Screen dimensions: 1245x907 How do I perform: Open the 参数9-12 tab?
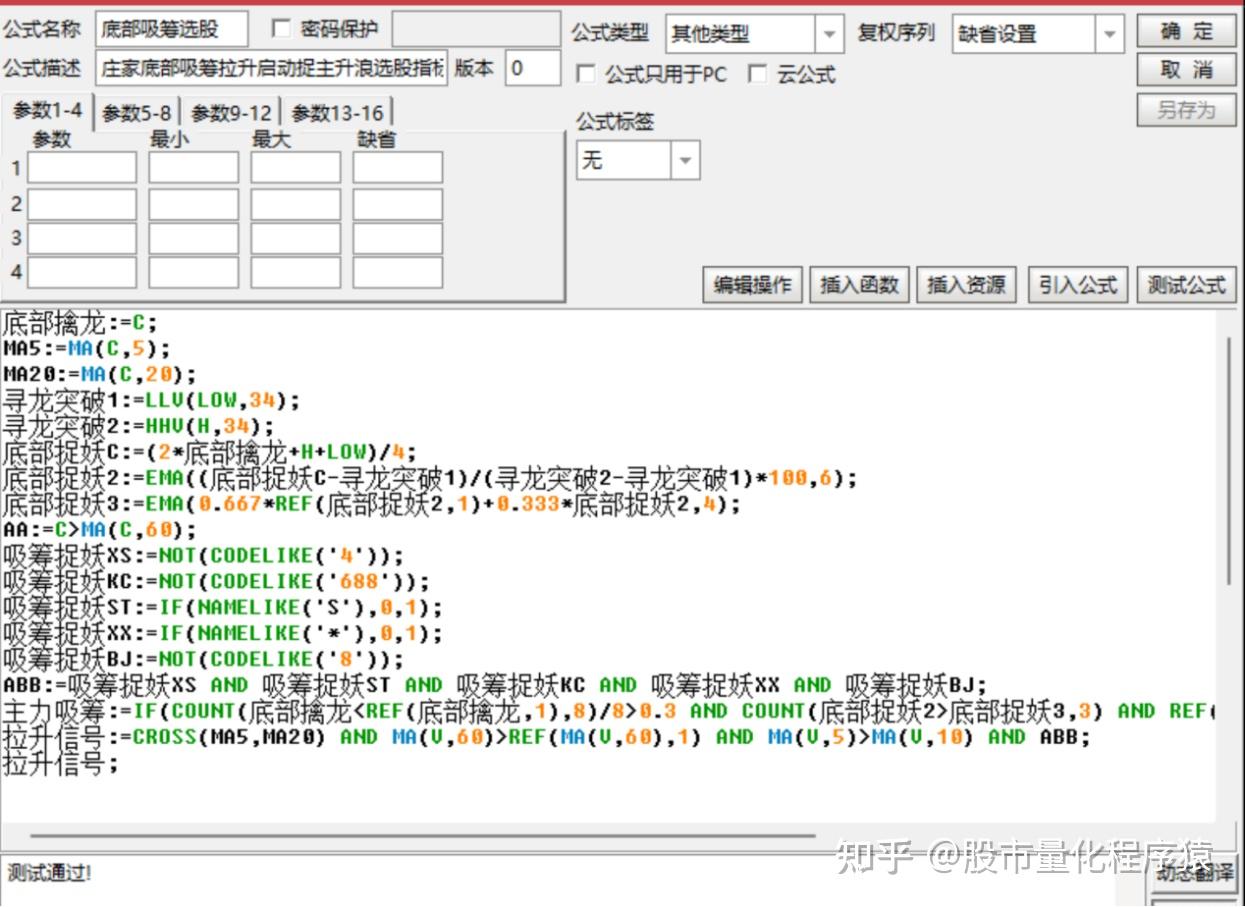(231, 113)
